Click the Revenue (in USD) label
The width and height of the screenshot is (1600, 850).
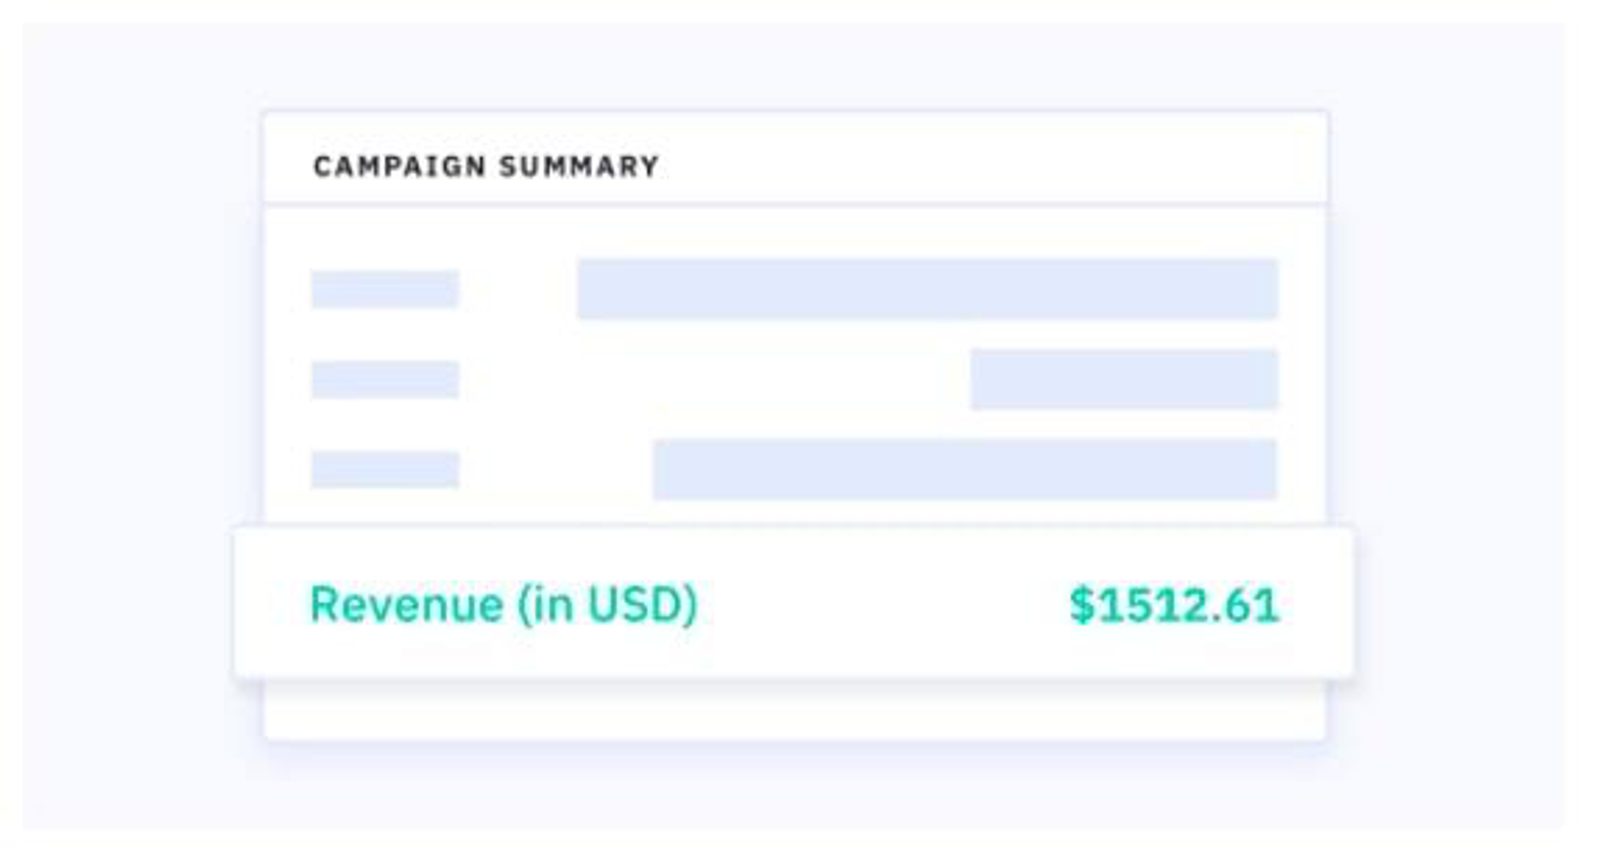[x=503, y=604]
